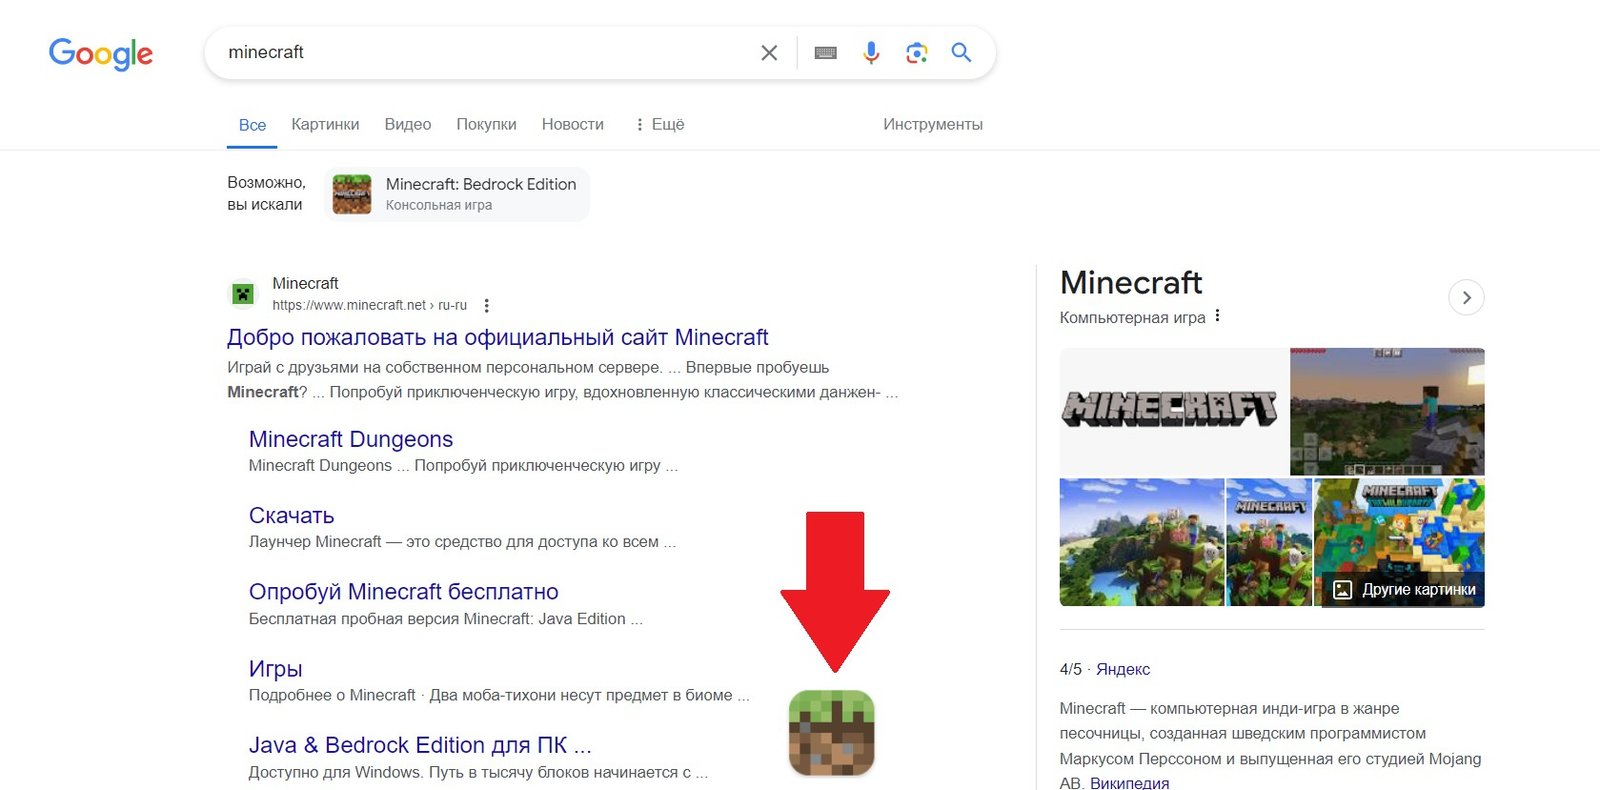Click the grass block icon image
This screenshot has height=790, width=1600.
[832, 733]
